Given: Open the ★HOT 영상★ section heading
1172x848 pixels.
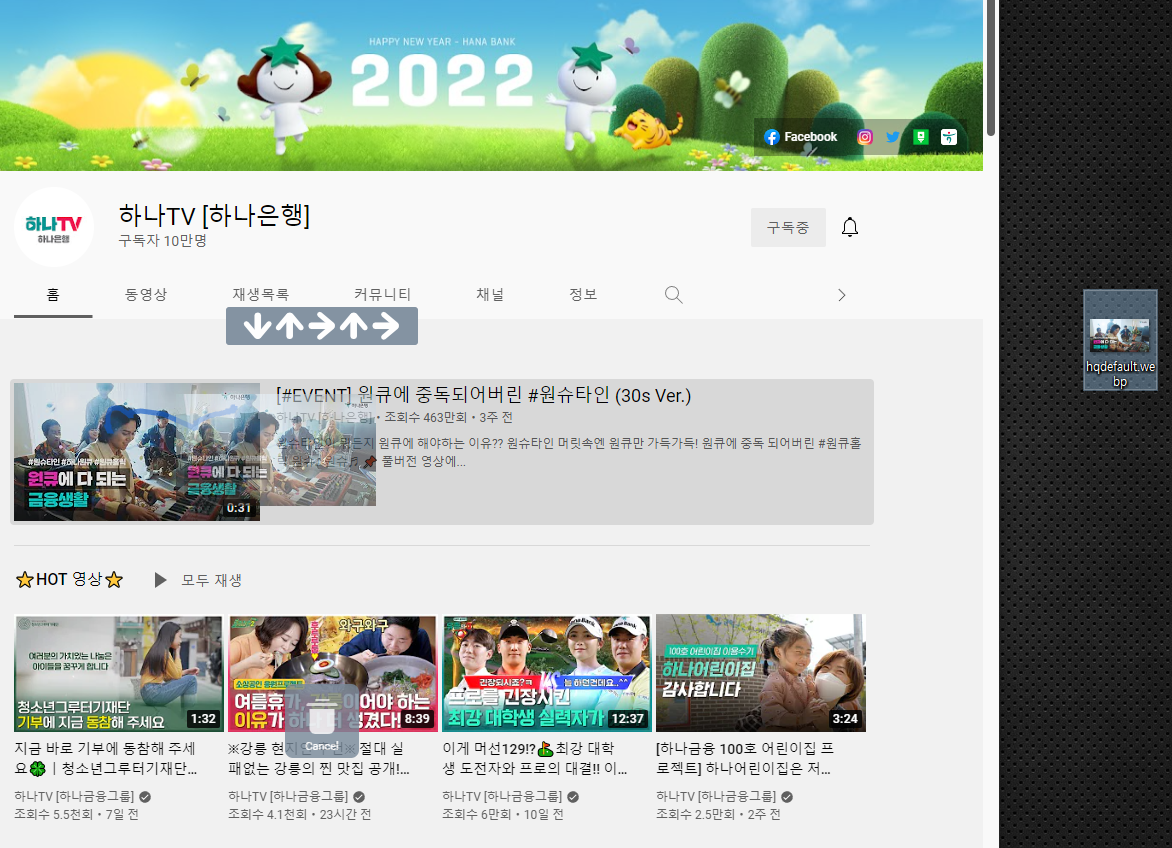Looking at the screenshot, I should (x=70, y=579).
